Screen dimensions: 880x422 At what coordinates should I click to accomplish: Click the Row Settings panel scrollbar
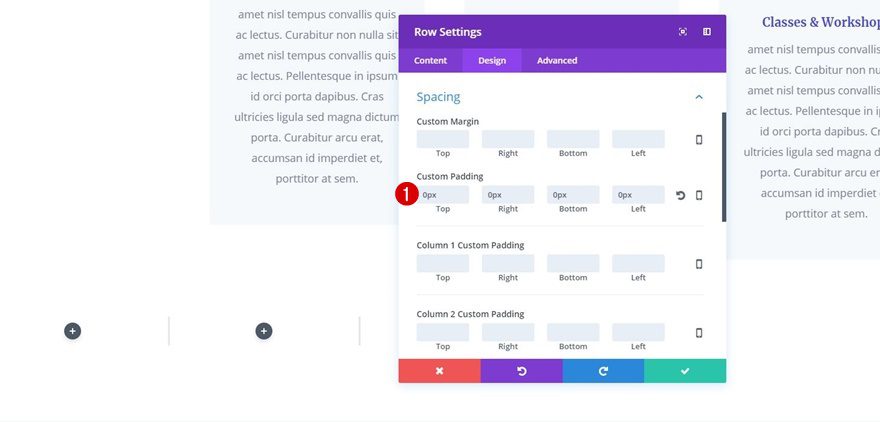coord(724,167)
